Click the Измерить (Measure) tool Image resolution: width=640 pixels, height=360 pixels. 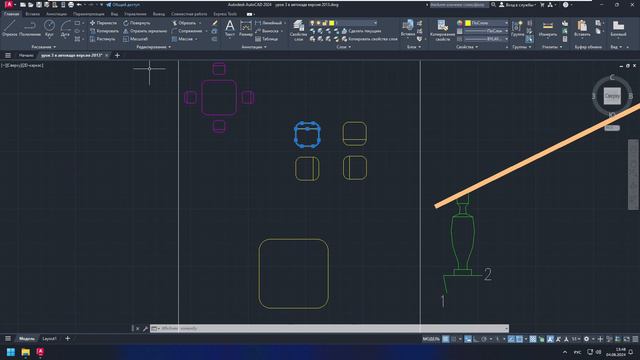[548, 29]
